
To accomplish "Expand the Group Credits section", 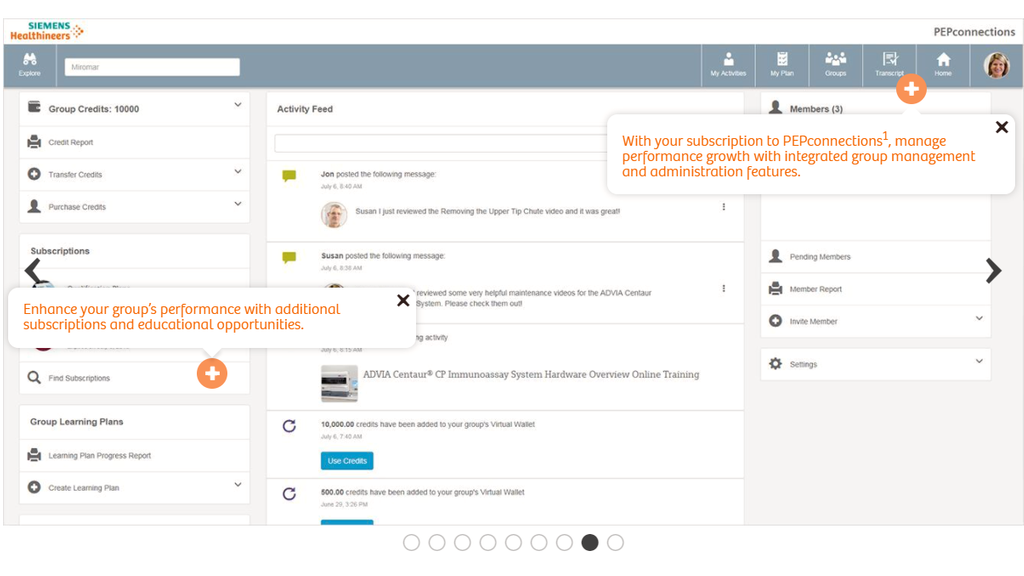I will pos(238,105).
